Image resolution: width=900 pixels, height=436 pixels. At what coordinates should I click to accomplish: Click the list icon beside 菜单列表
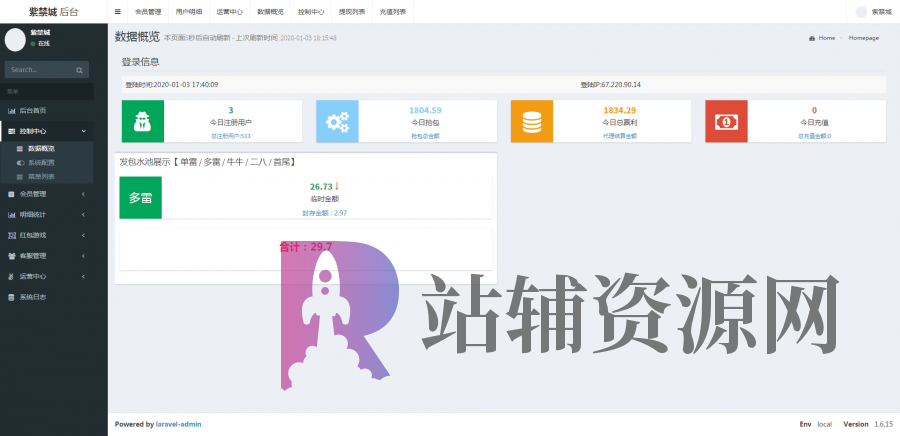[x=20, y=177]
